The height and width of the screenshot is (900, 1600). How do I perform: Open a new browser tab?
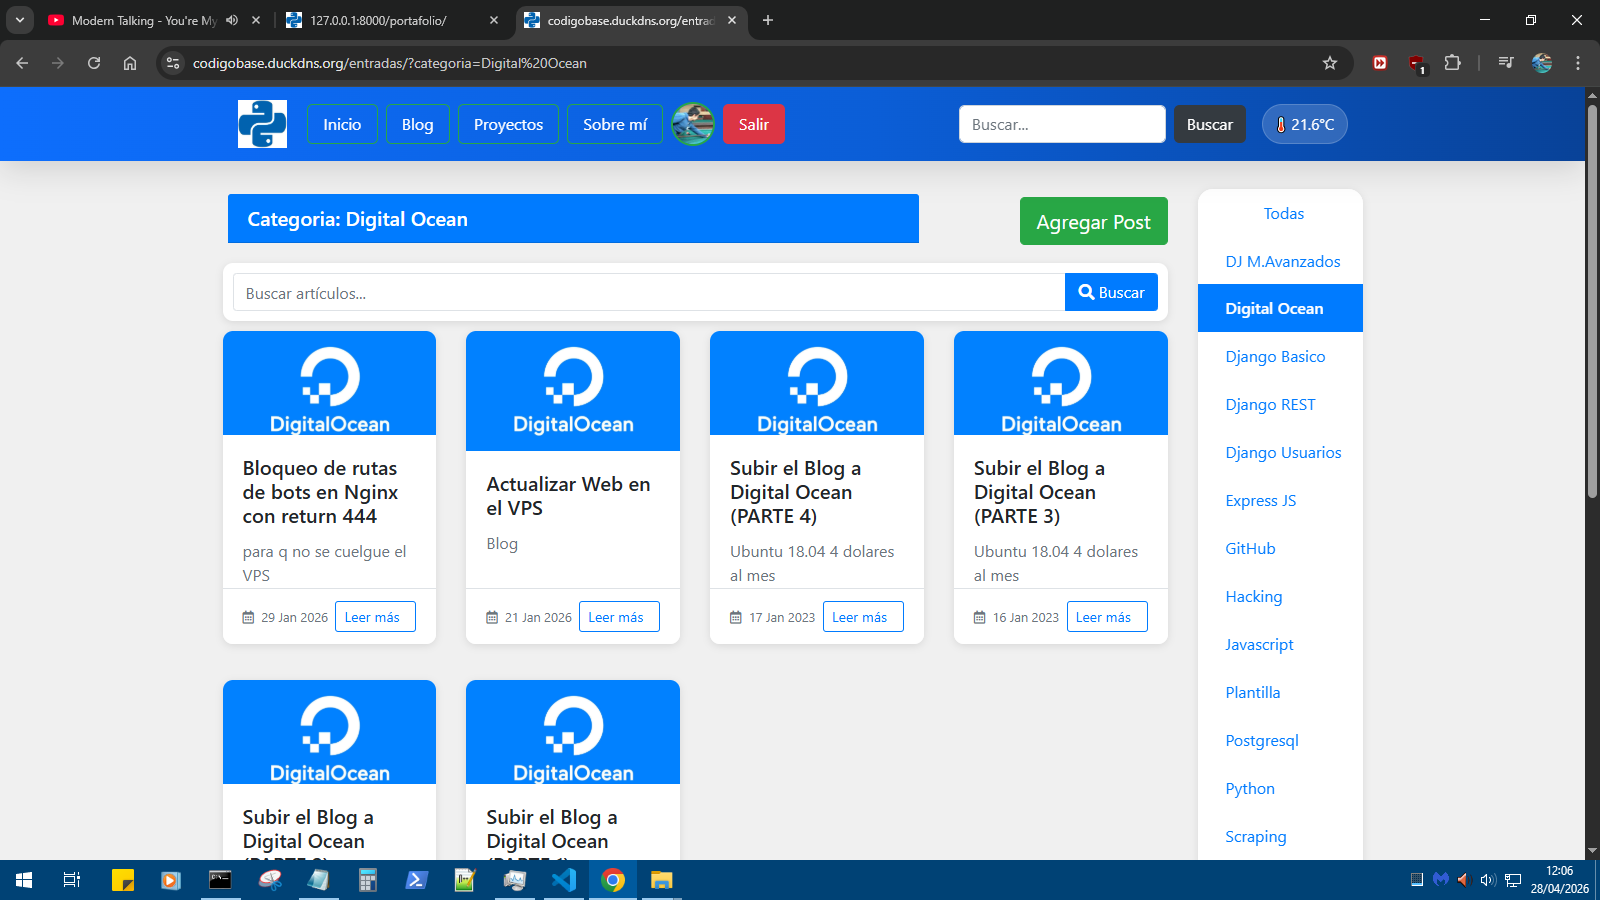coord(768,20)
